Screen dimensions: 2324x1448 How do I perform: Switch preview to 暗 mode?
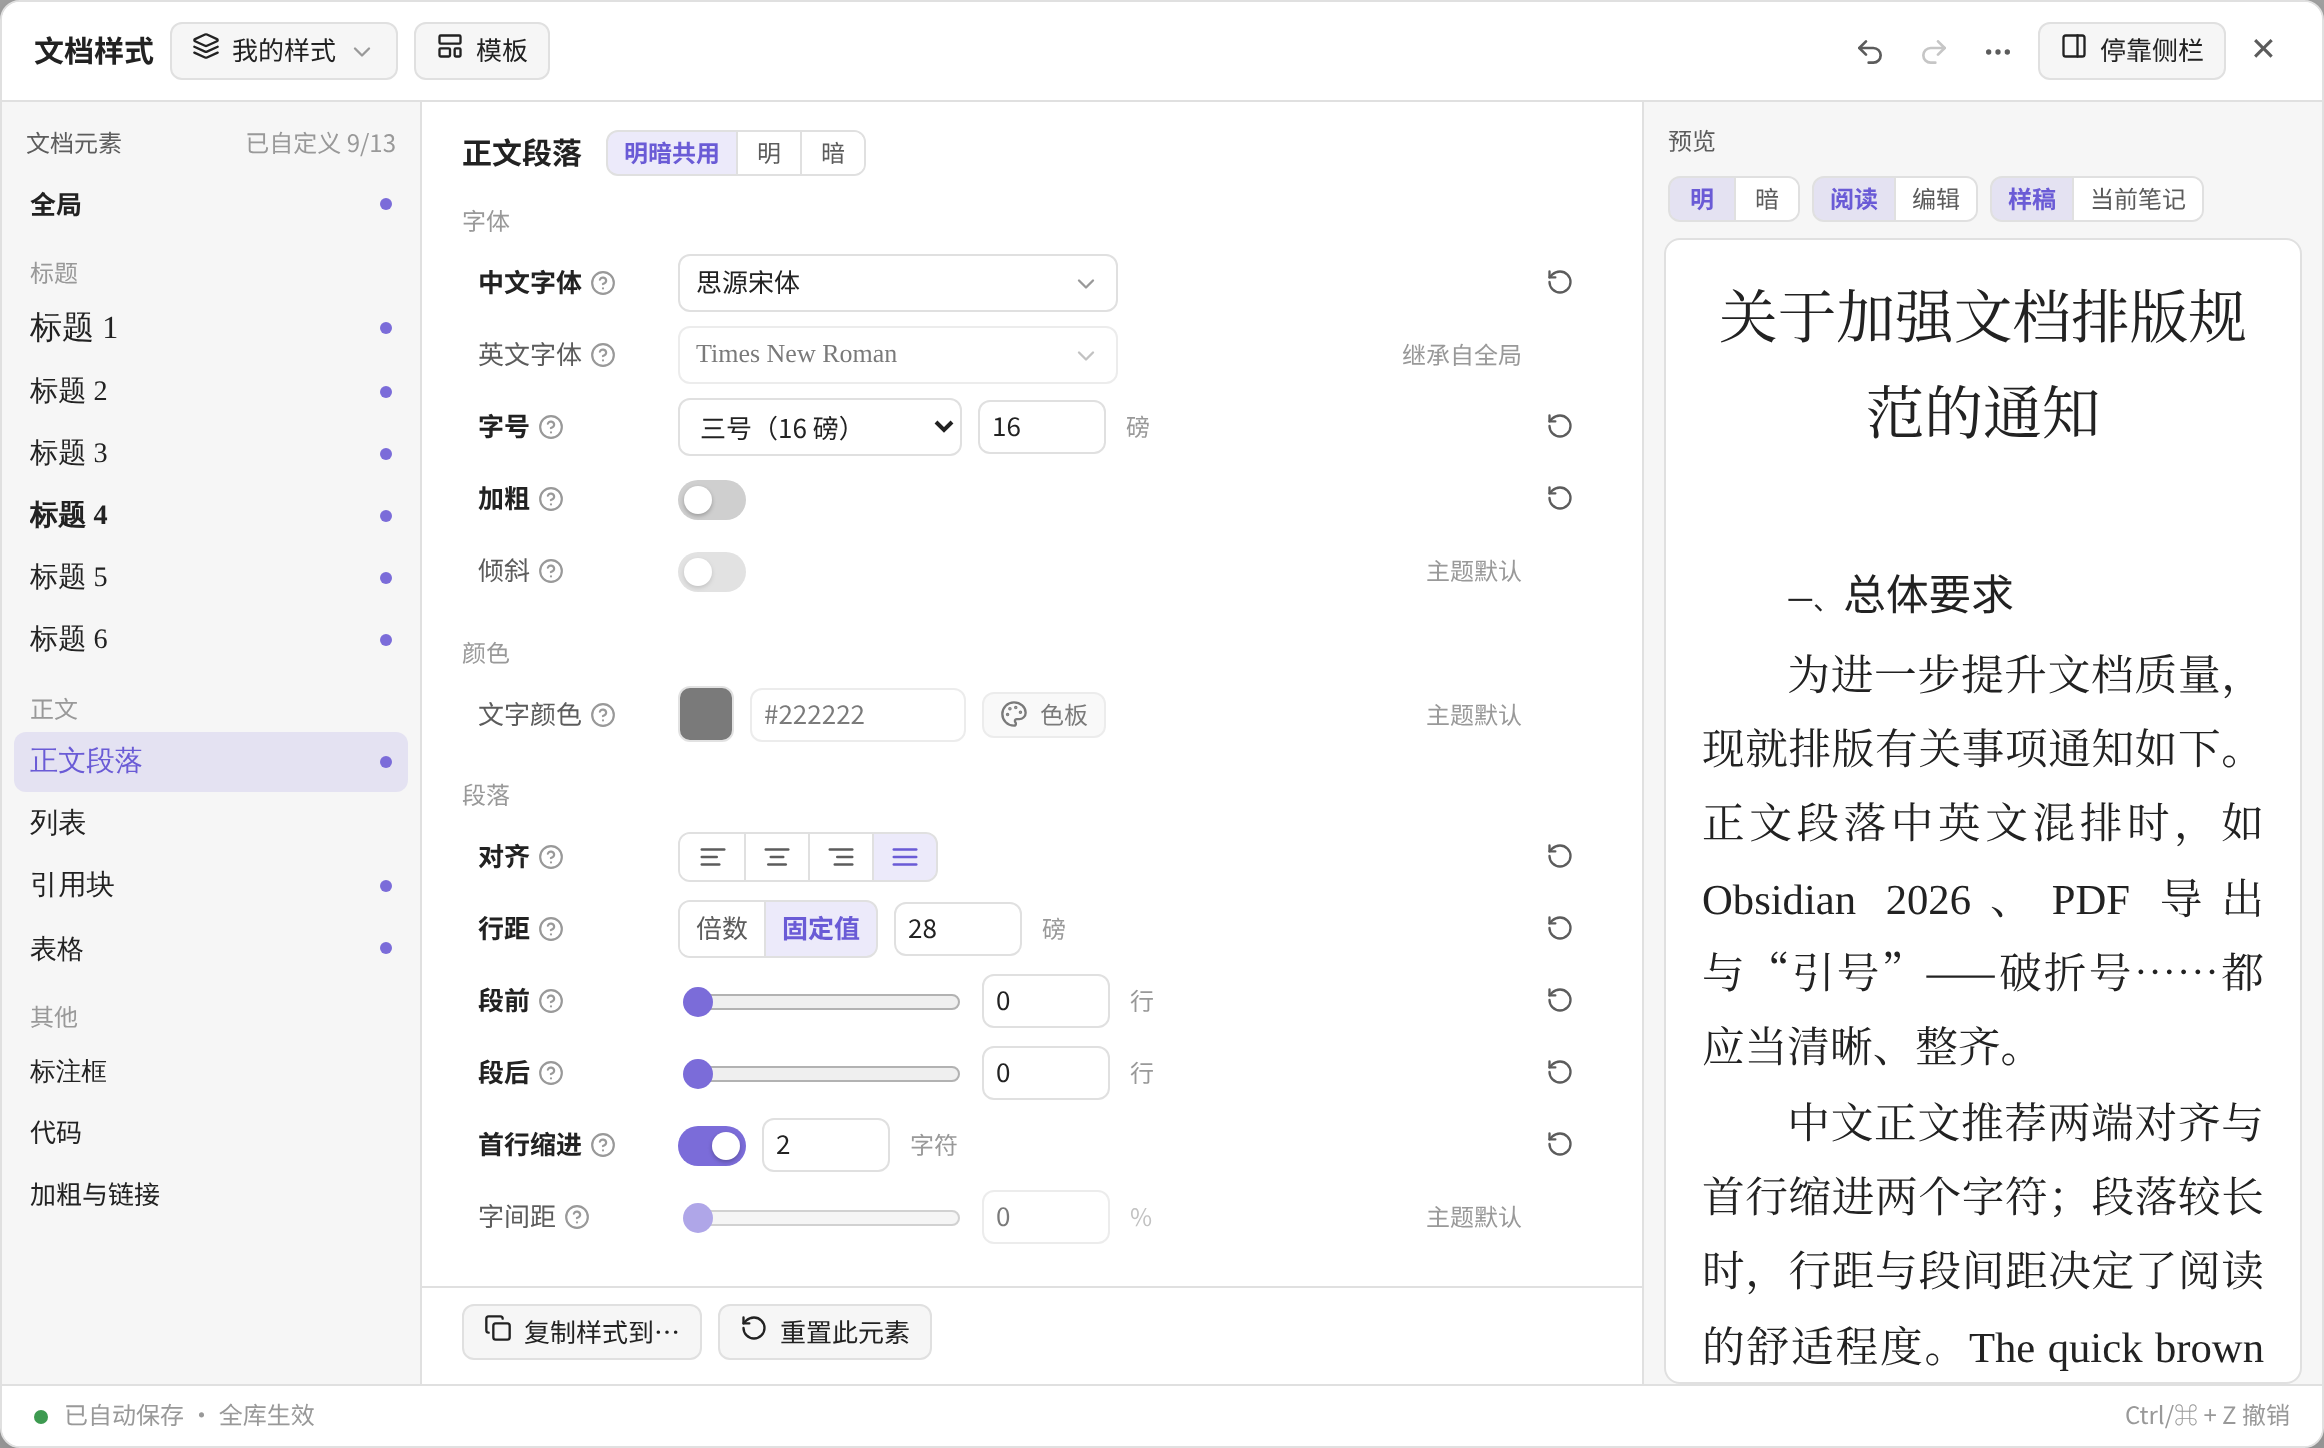pyautogui.click(x=1767, y=199)
